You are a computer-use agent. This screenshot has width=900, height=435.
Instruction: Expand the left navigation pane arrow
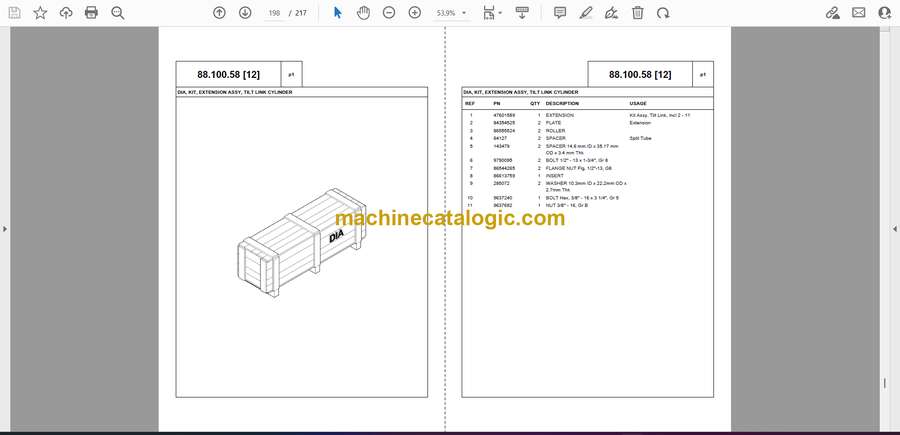[x=5, y=229]
